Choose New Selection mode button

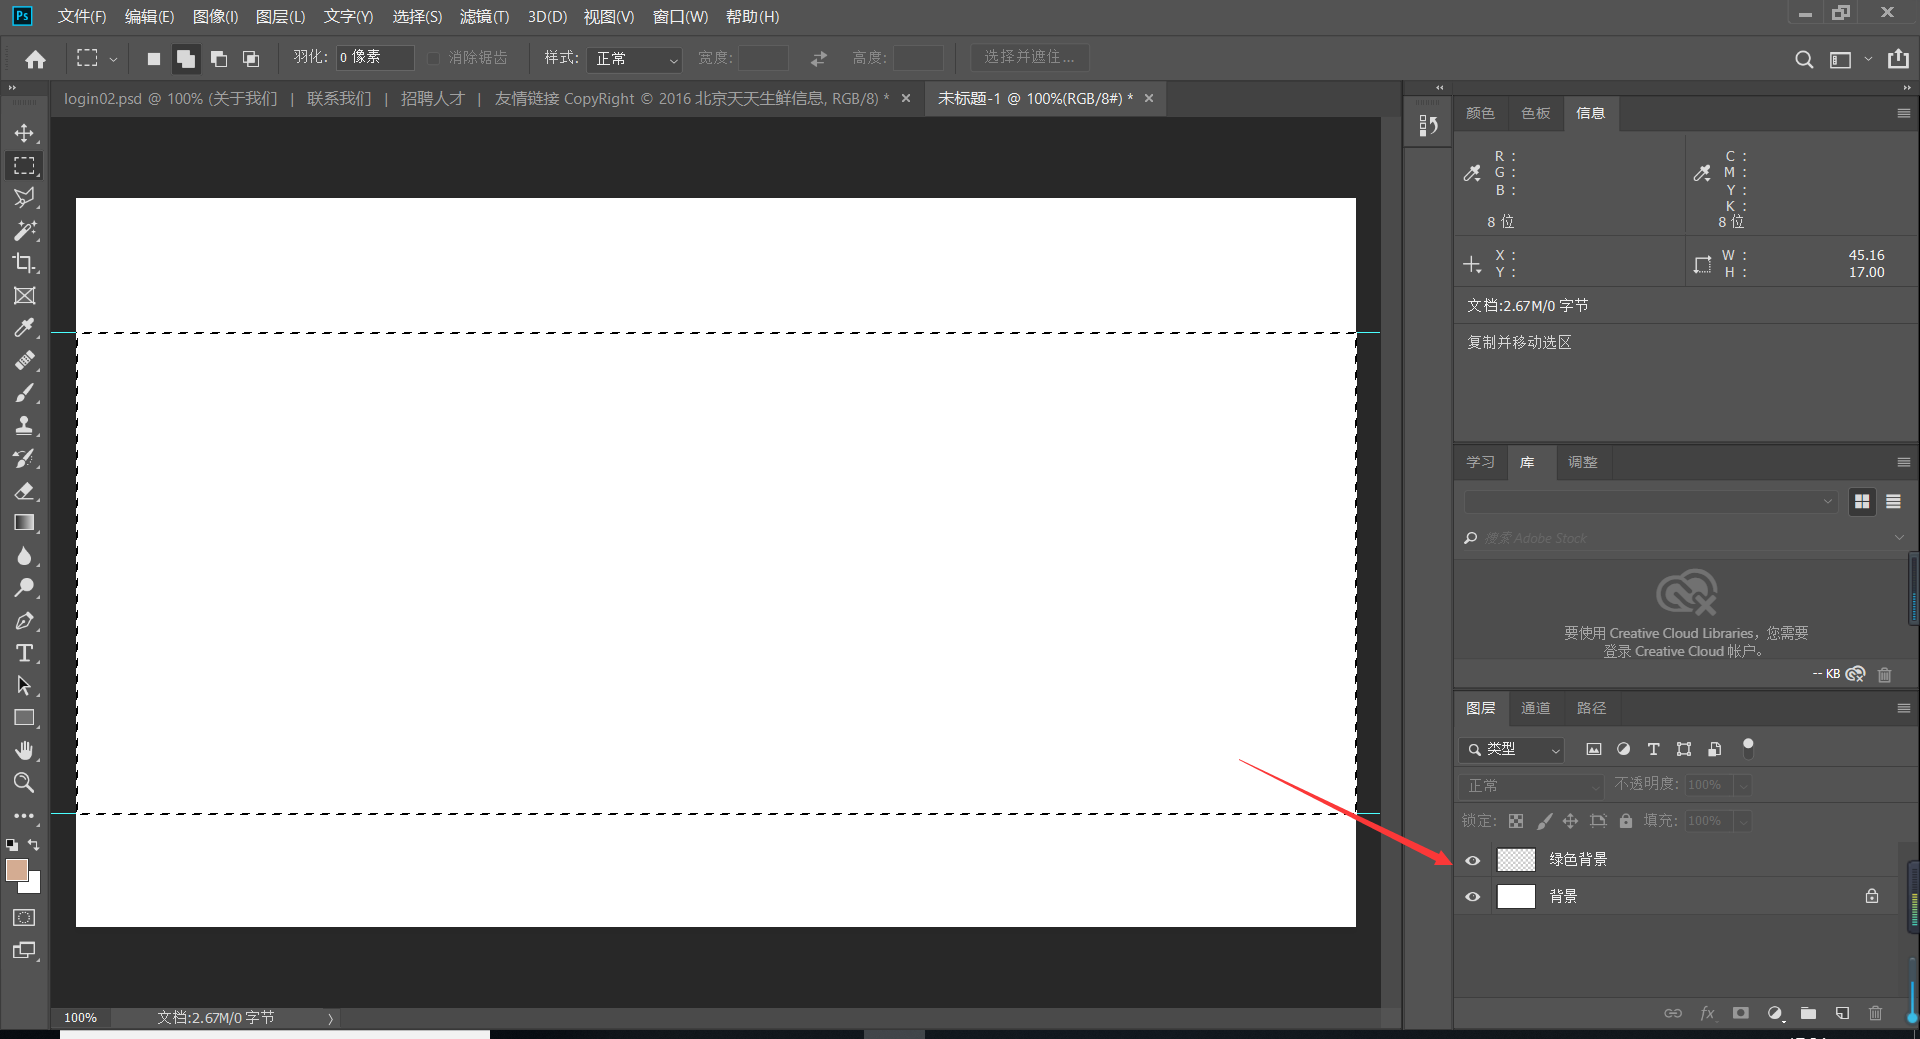(x=153, y=59)
